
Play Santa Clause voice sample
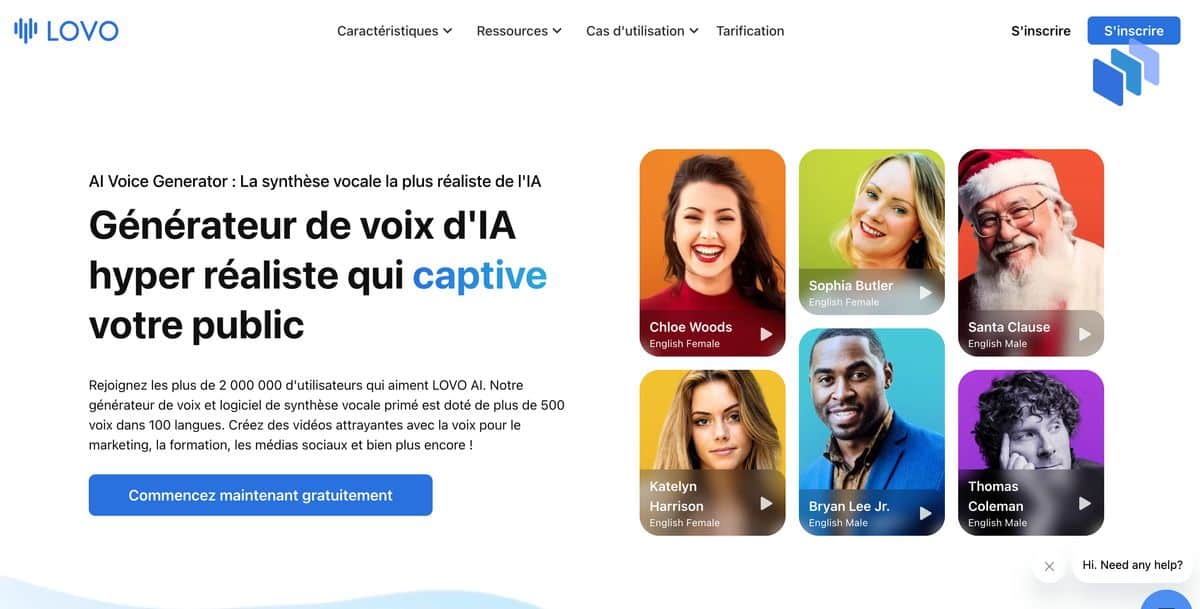(1085, 334)
